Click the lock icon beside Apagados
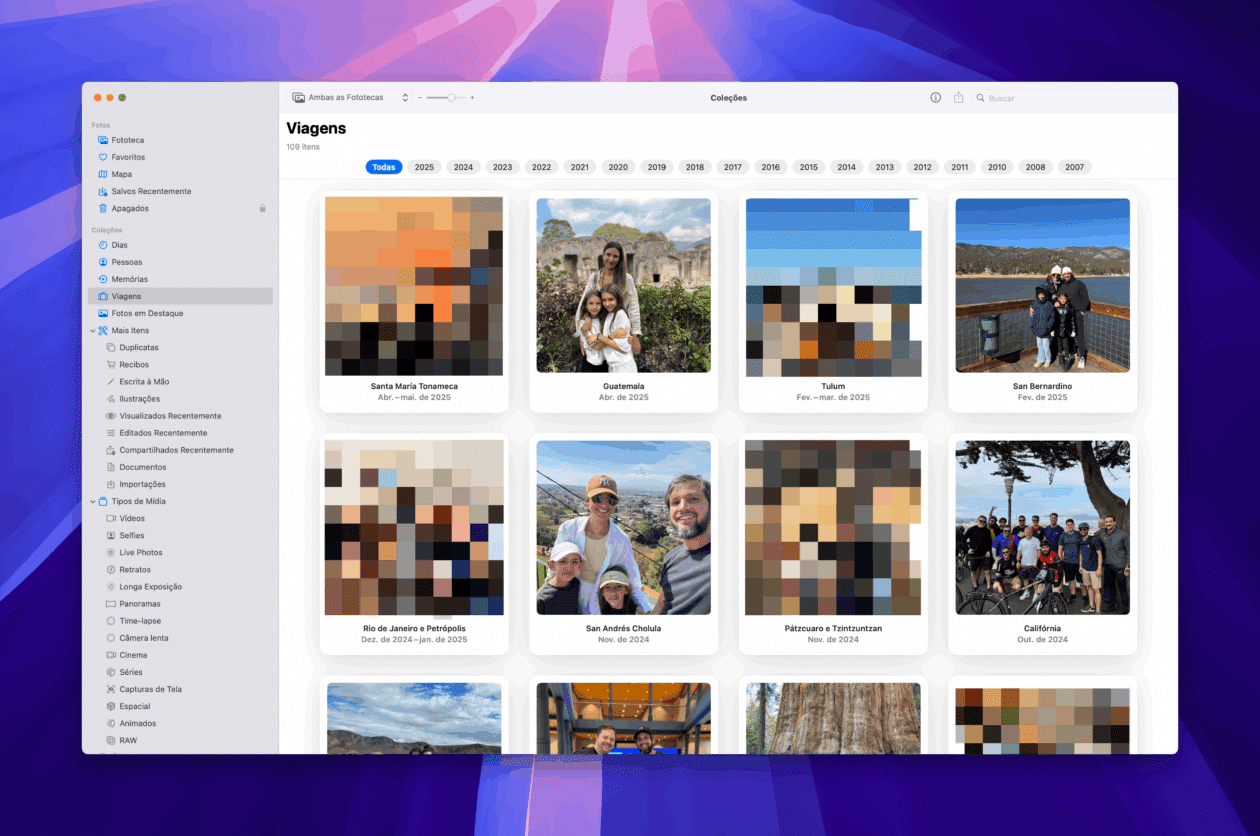 [x=263, y=208]
